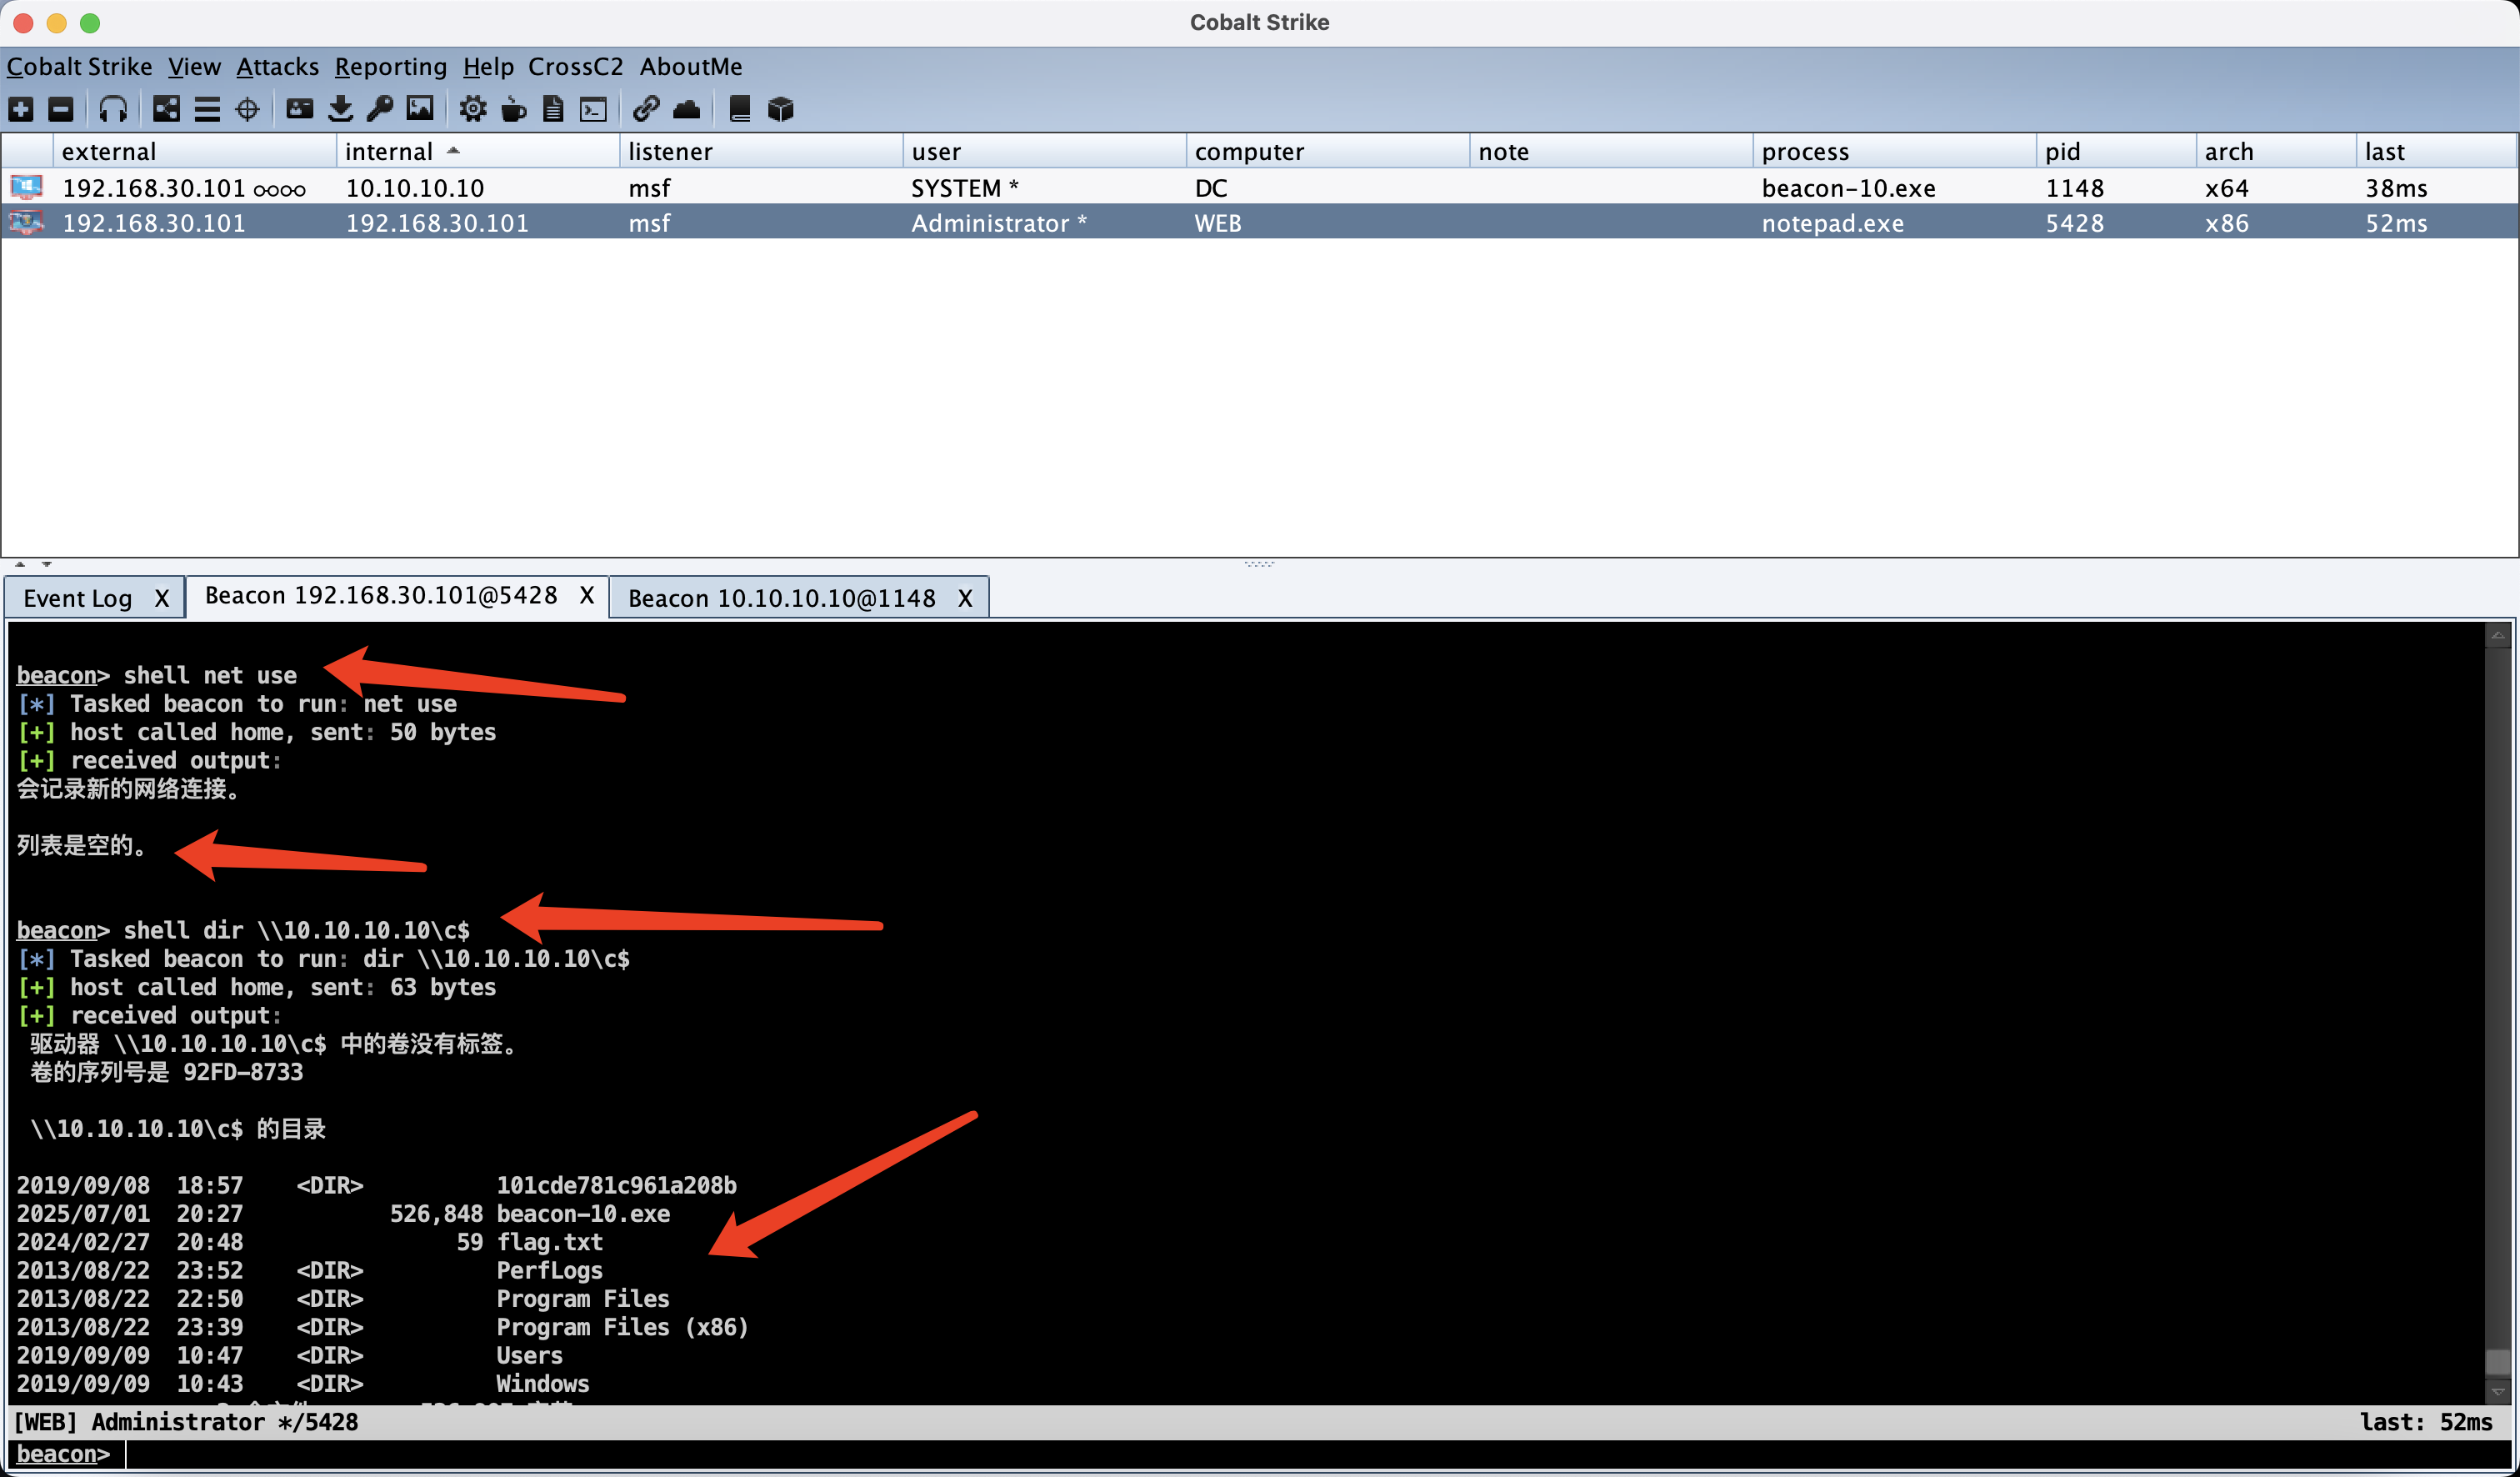2520x1477 pixels.
Task: Click the console scrollbar thumb
Action: tap(2497, 1363)
